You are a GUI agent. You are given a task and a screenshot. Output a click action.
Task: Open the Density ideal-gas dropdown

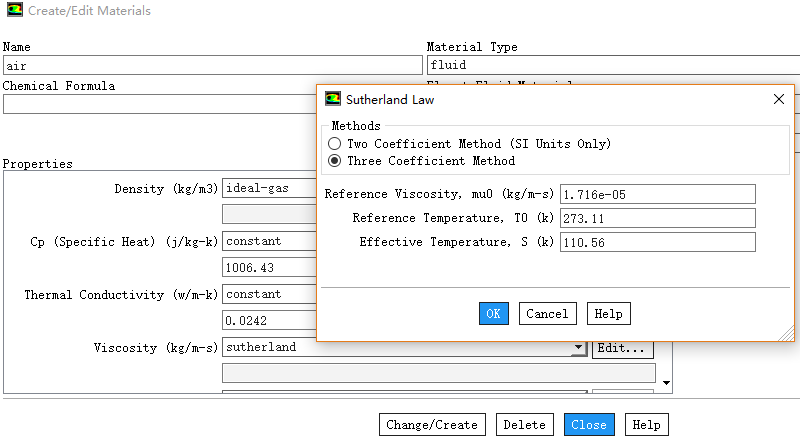[x=268, y=188]
